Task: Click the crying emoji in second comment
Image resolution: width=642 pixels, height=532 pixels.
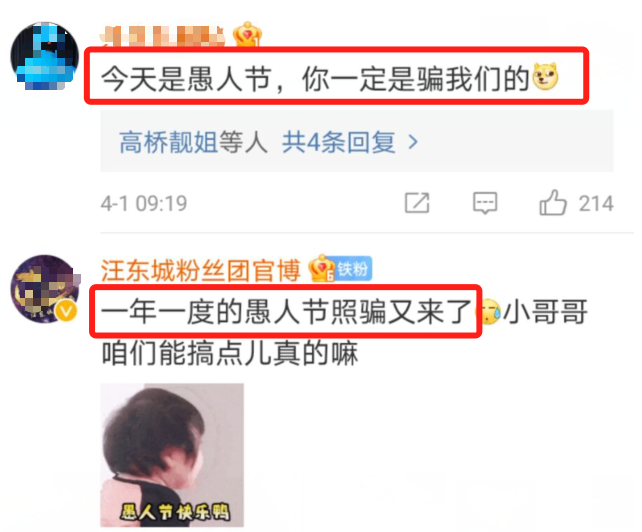Action: [490, 312]
